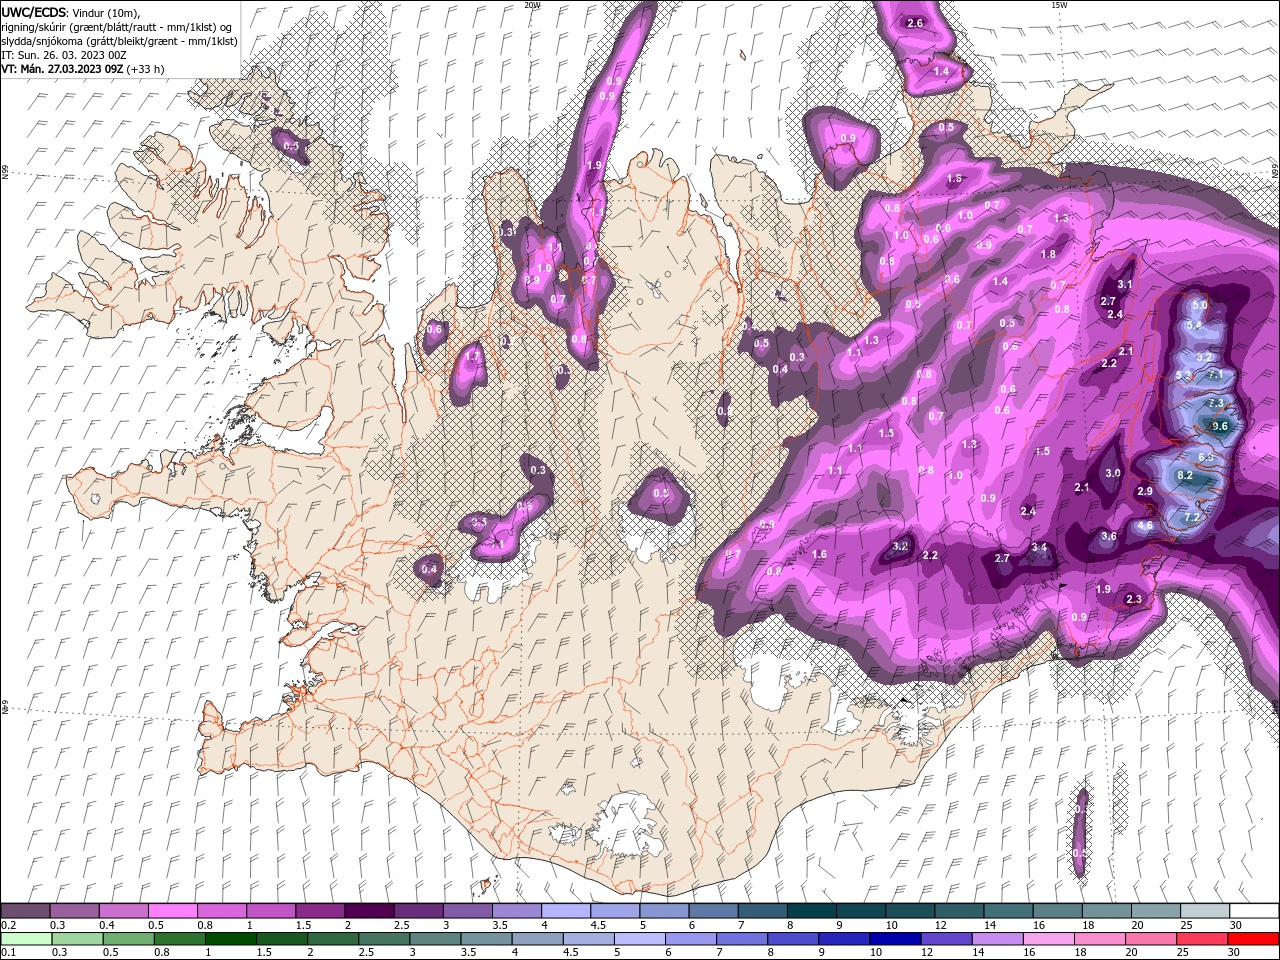This screenshot has height=960, width=1280.
Task: Click light periwinkle swatch at 4 in top legend
Action: pyautogui.click(x=566, y=911)
